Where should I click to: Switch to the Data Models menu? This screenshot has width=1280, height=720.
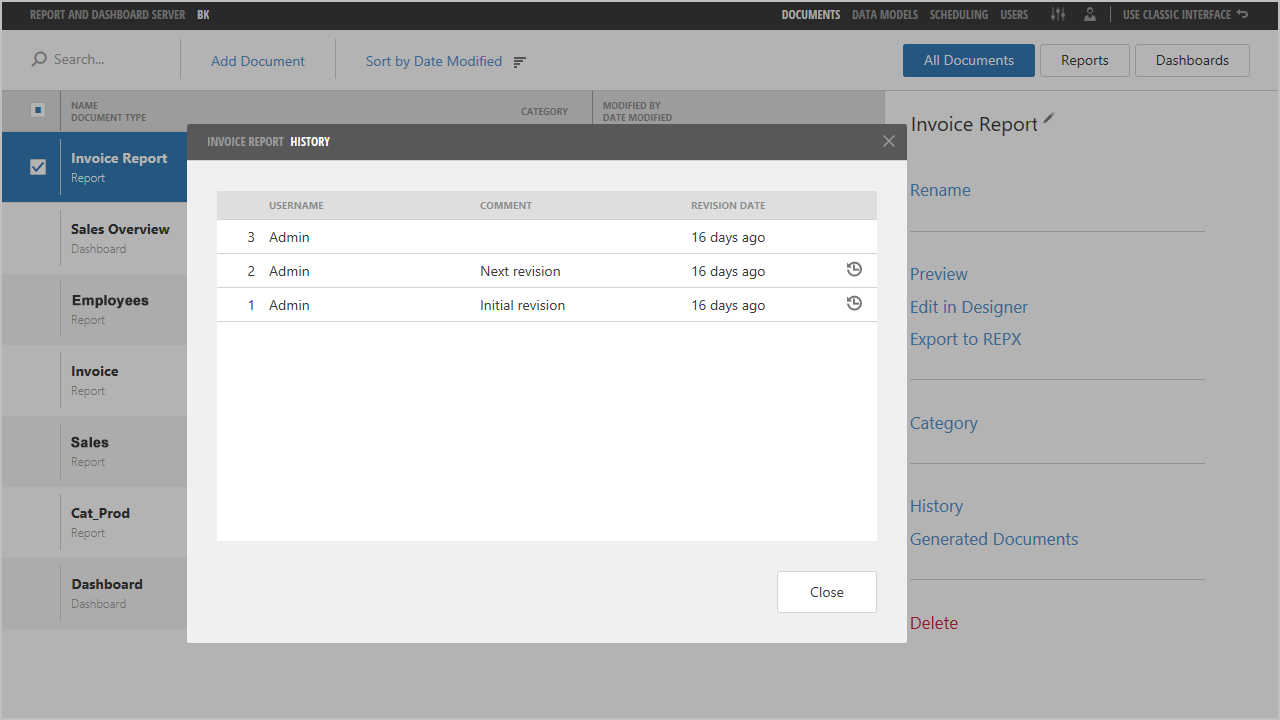884,15
